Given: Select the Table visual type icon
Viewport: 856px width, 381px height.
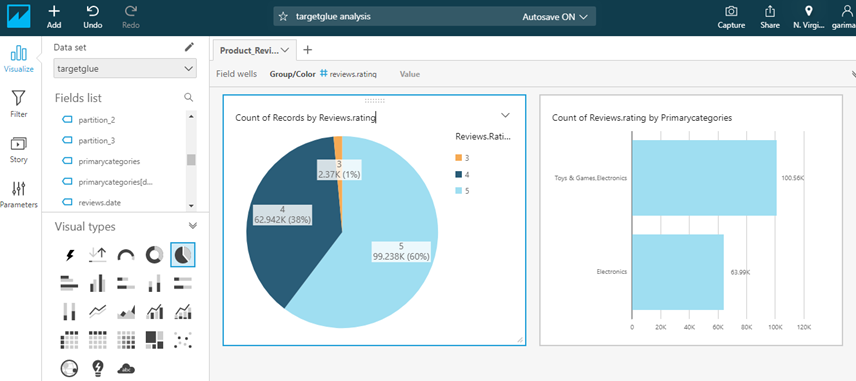Looking at the screenshot, I should 98,340.
